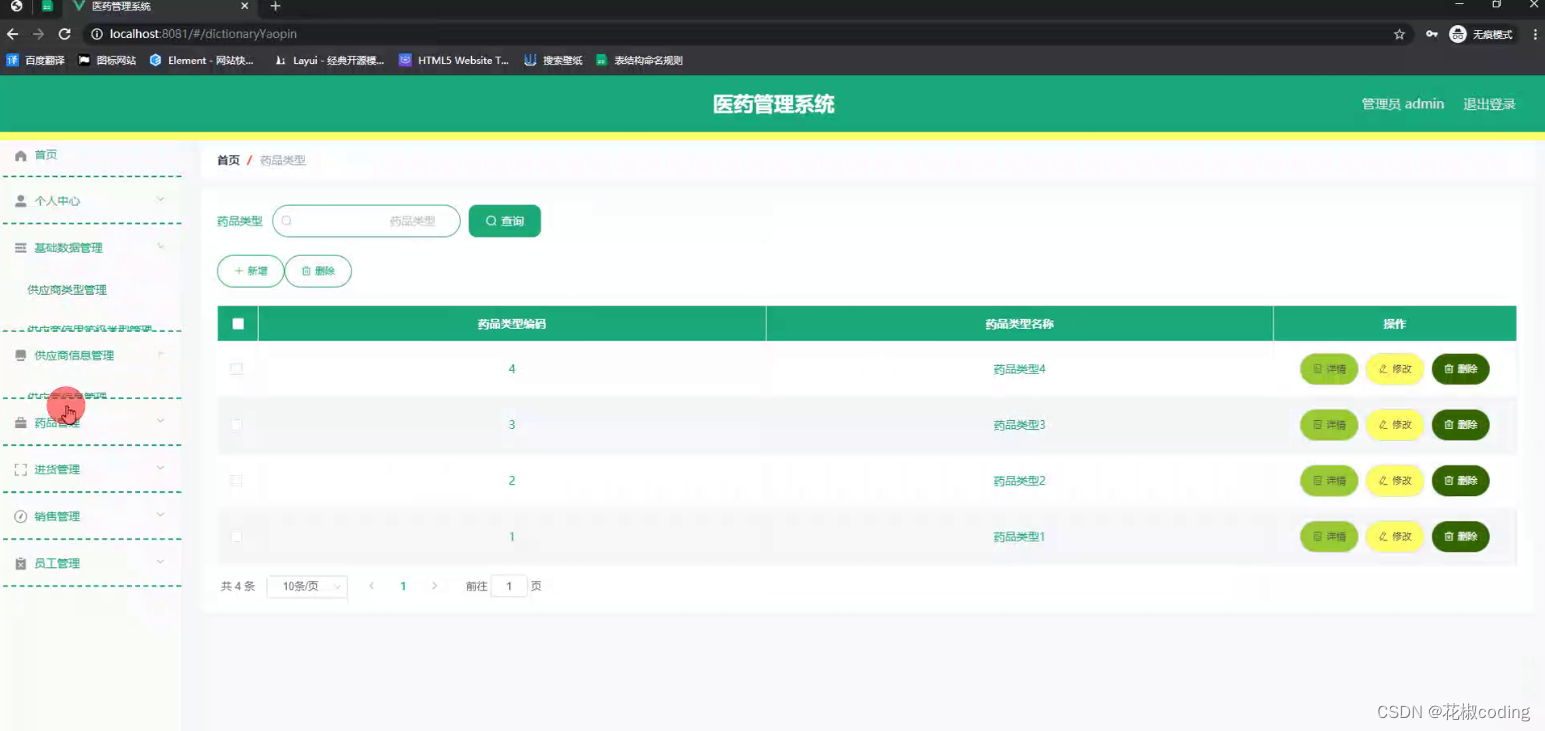Expand 药品管理 sidebar menu
The height and width of the screenshot is (731, 1545).
(91, 423)
